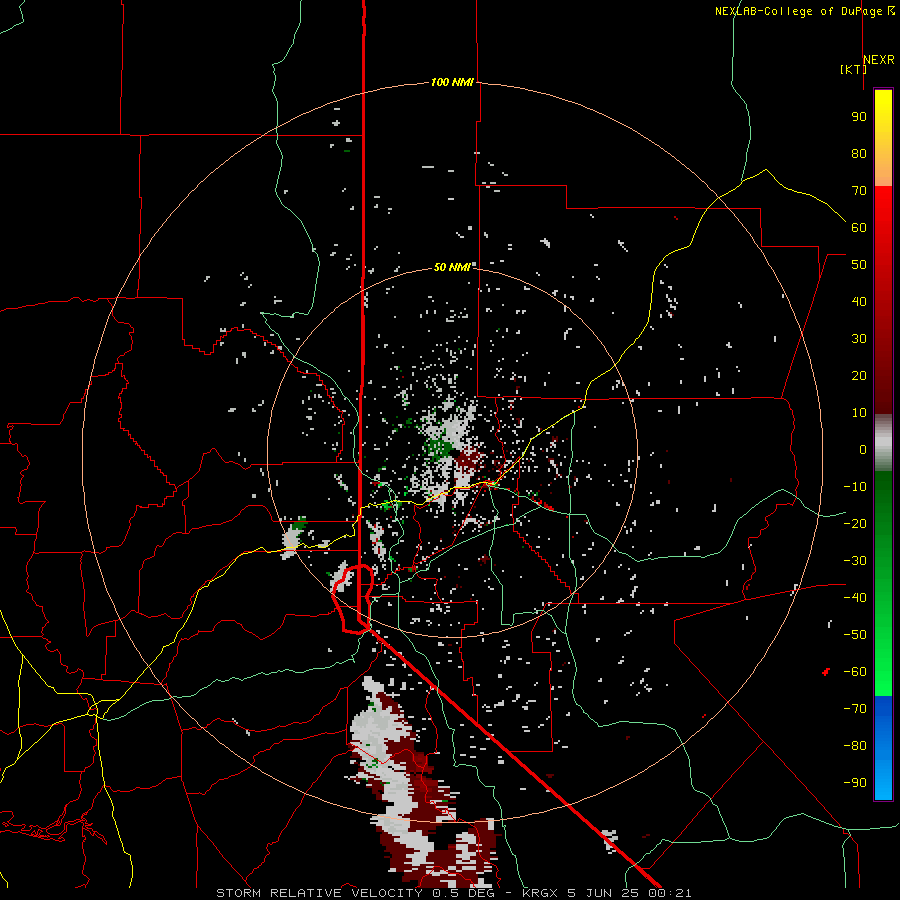
Task: Click the KRGX station ID in caption
Action: point(541,893)
